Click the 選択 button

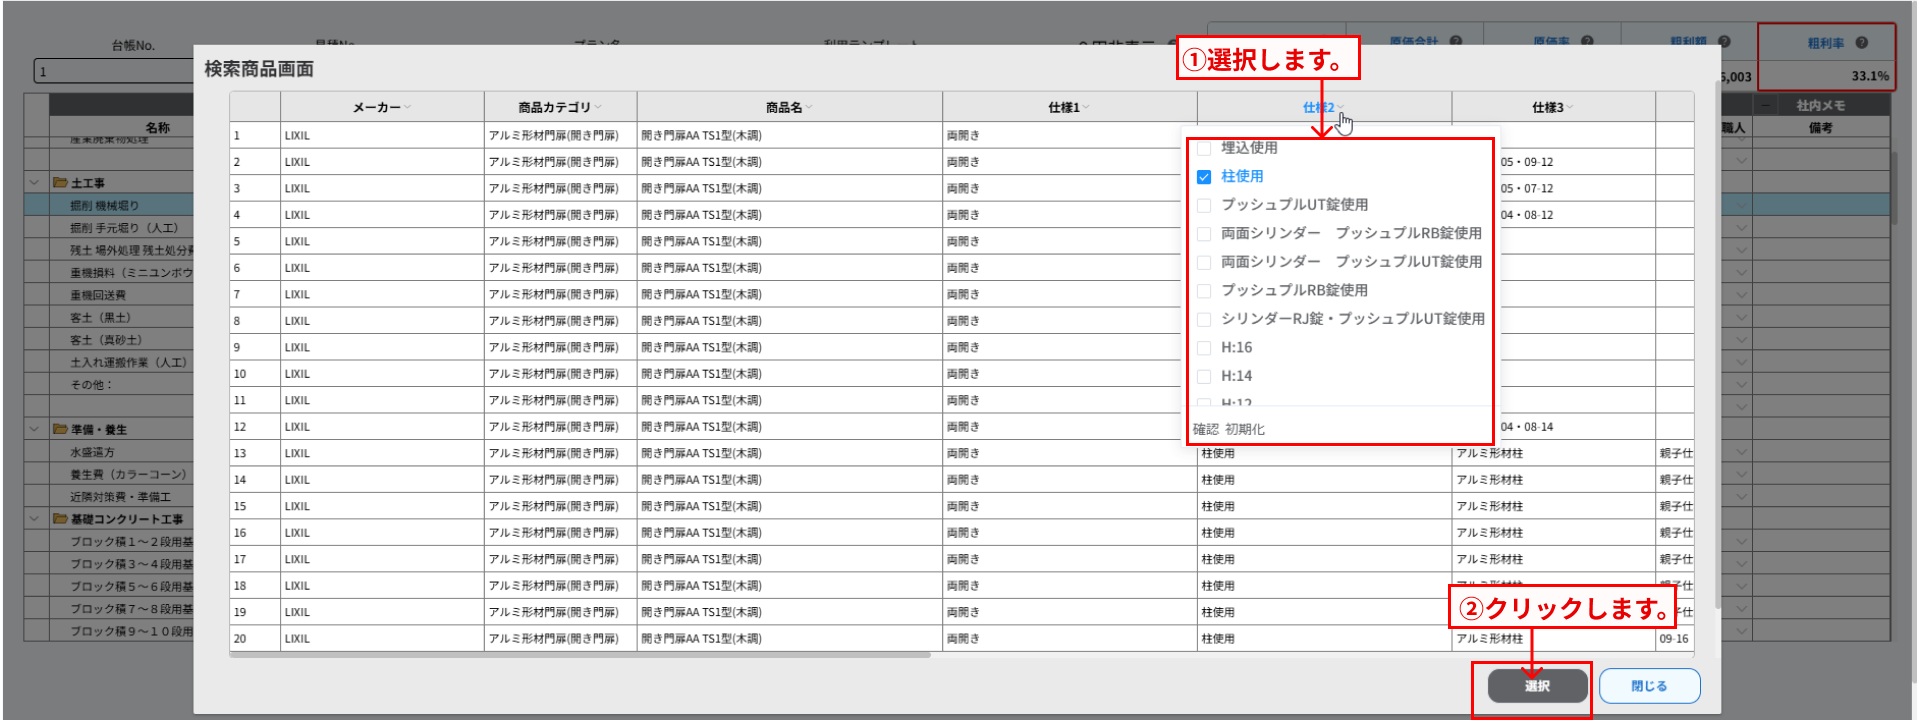[1537, 686]
